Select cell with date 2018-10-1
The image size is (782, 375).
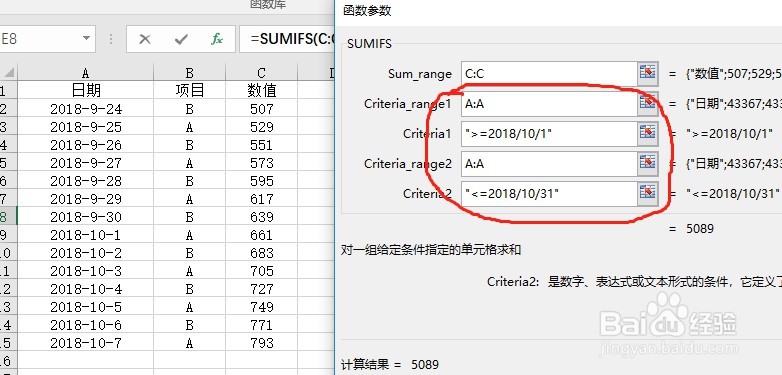click(x=86, y=234)
